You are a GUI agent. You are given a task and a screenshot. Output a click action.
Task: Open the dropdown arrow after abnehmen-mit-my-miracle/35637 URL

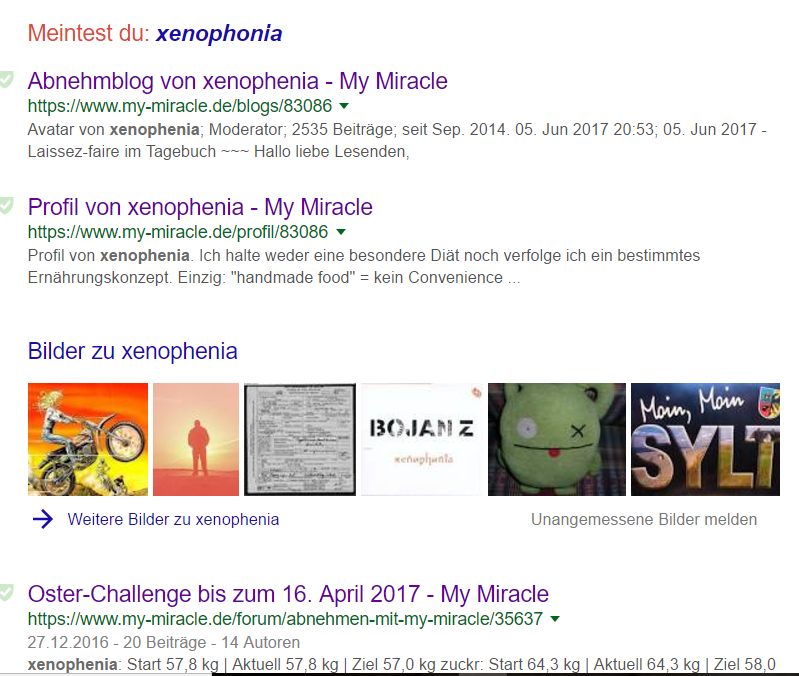(x=555, y=619)
